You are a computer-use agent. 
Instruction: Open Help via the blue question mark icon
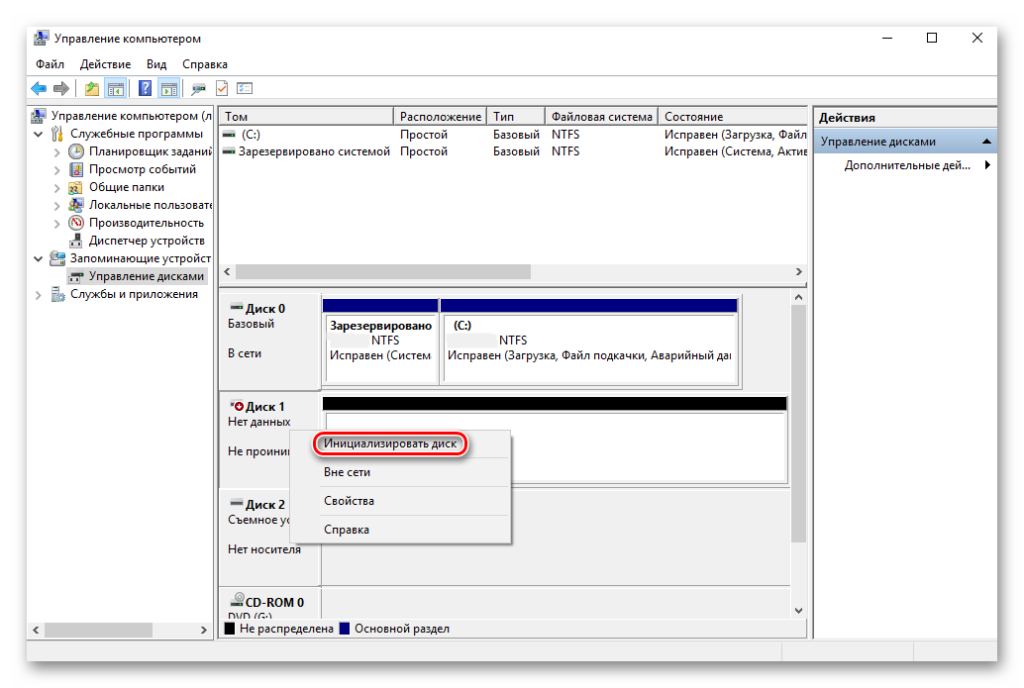click(145, 88)
